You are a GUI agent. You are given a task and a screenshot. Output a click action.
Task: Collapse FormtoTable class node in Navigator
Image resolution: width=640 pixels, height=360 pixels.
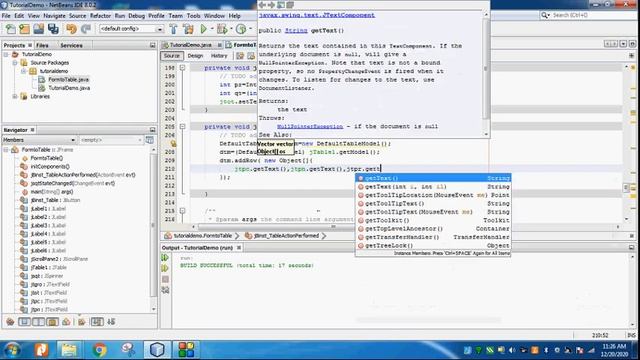[x=6, y=150]
